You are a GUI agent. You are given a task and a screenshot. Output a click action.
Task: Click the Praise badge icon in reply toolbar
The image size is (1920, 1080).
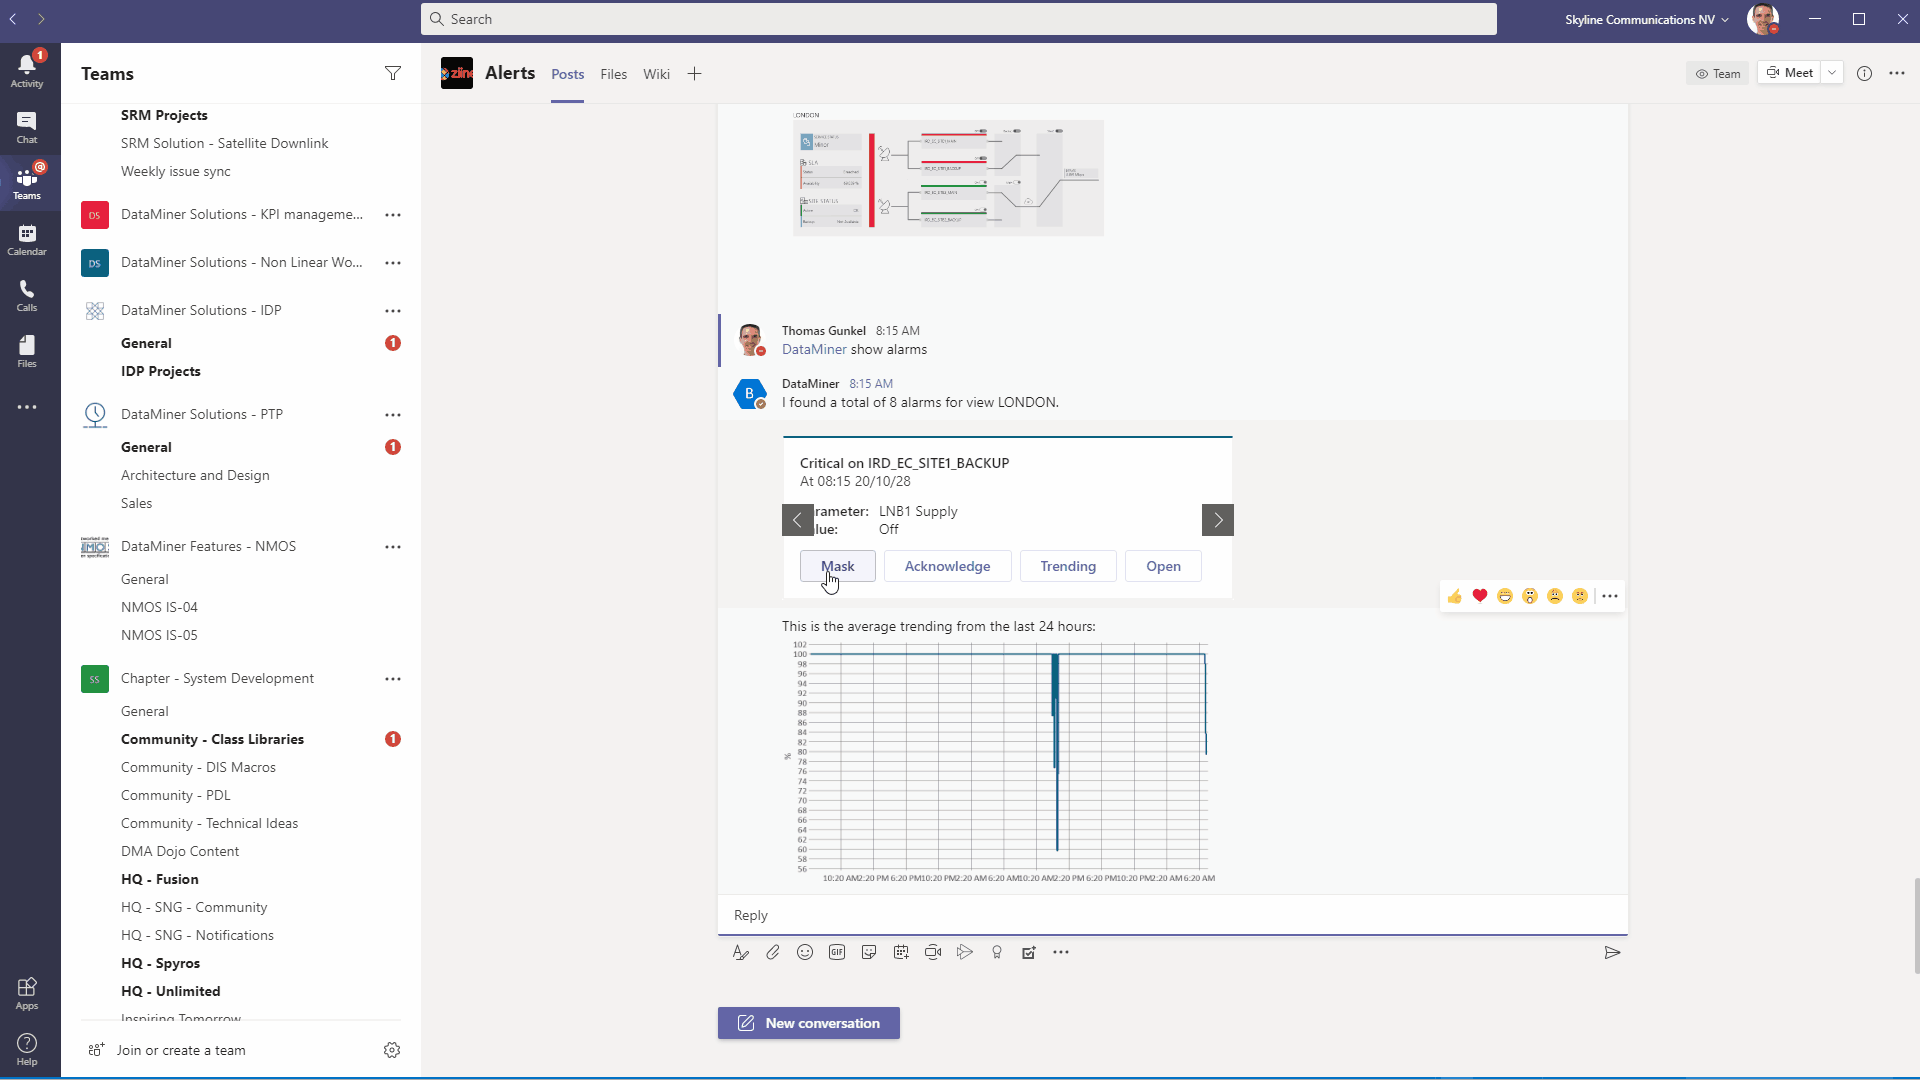[x=997, y=952]
